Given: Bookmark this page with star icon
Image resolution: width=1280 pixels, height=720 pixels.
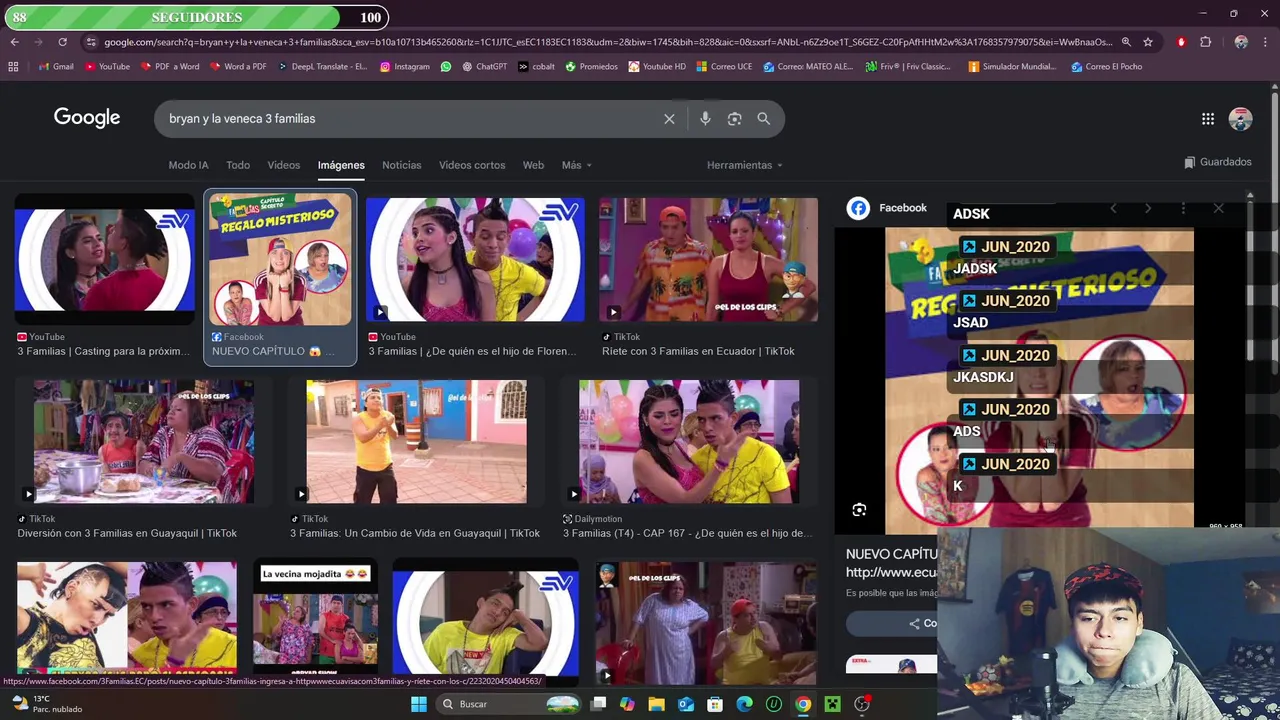Looking at the screenshot, I should [x=1148, y=42].
